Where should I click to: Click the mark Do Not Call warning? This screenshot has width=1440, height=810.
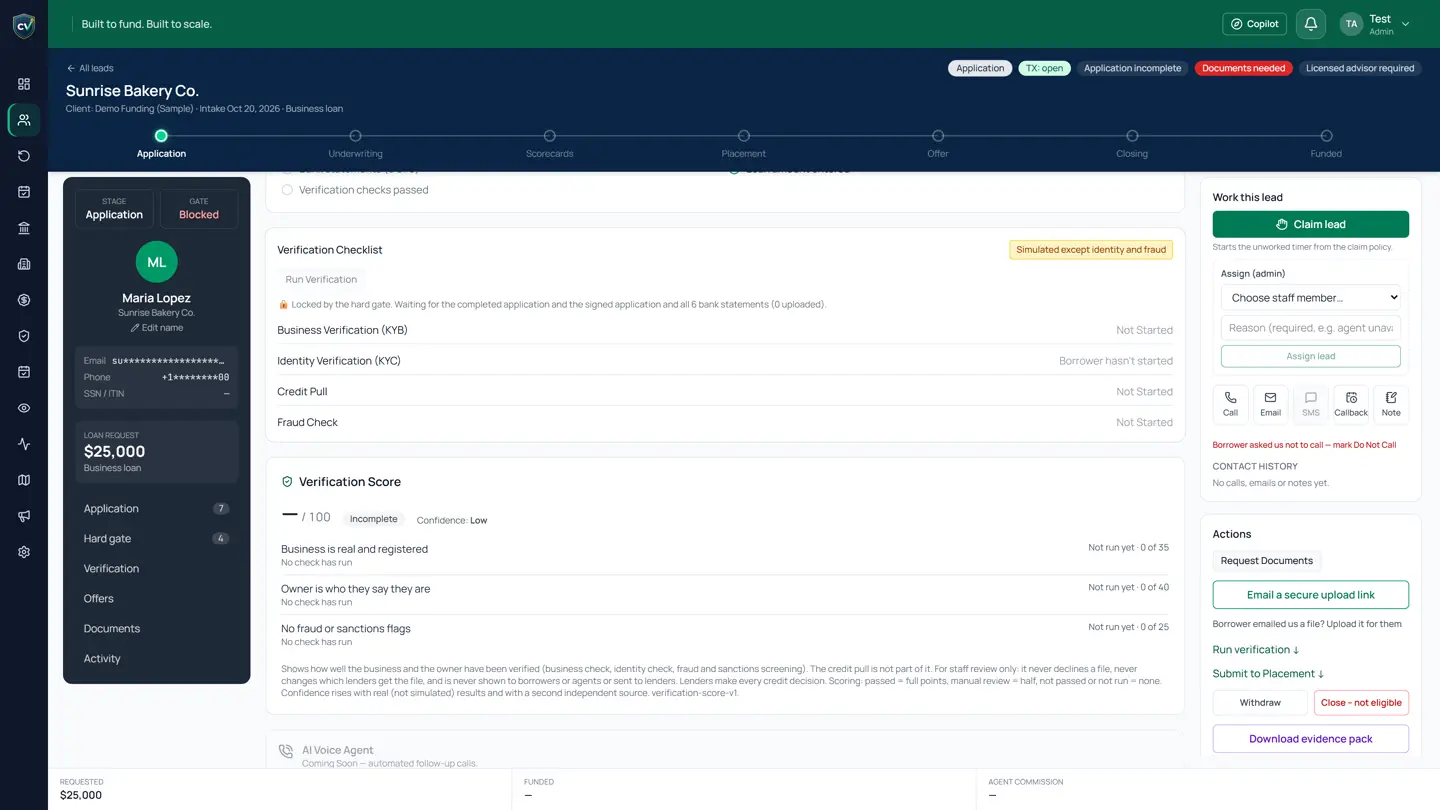tap(1304, 445)
